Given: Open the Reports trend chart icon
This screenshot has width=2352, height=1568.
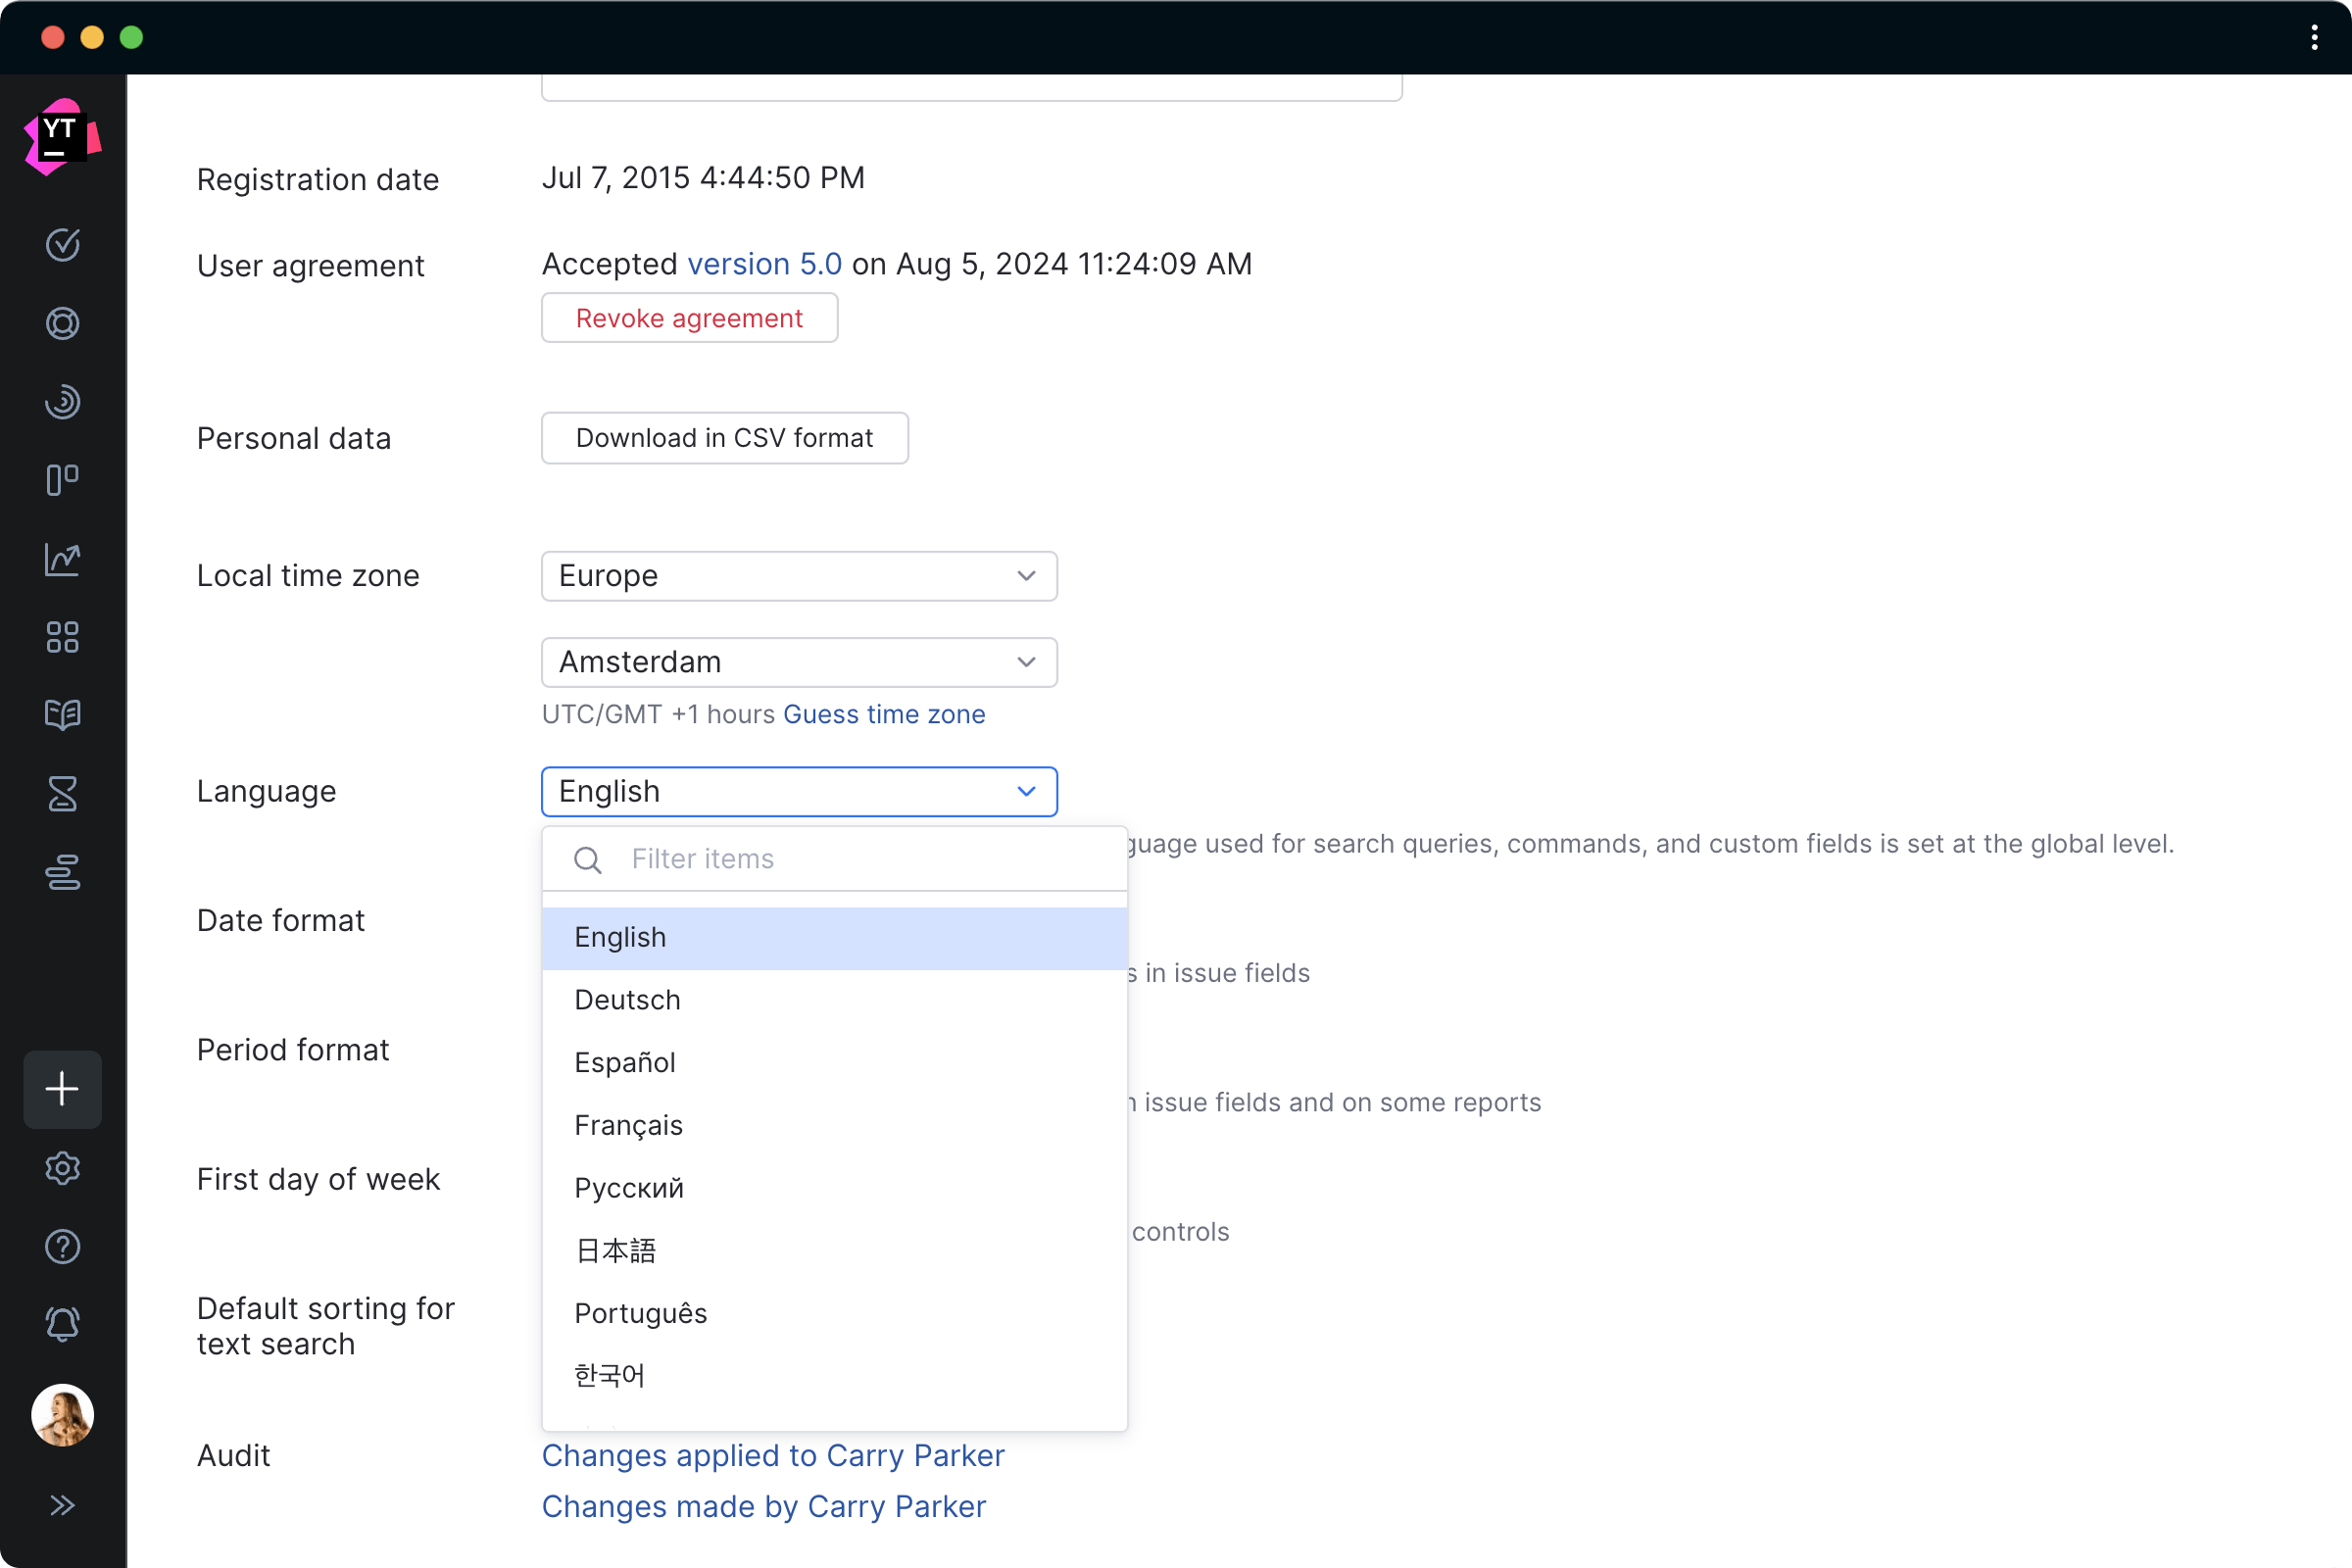Looking at the screenshot, I should (x=62, y=560).
